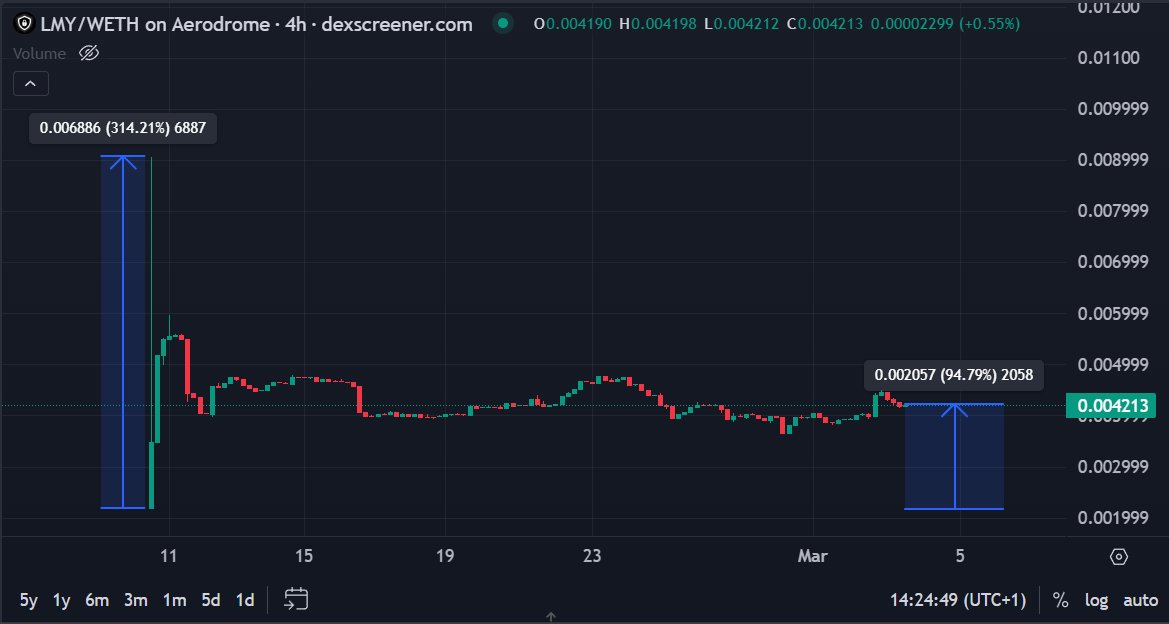Viewport: 1169px width, 624px height.
Task: Click the date label 19 on time axis
Action: 444,556
